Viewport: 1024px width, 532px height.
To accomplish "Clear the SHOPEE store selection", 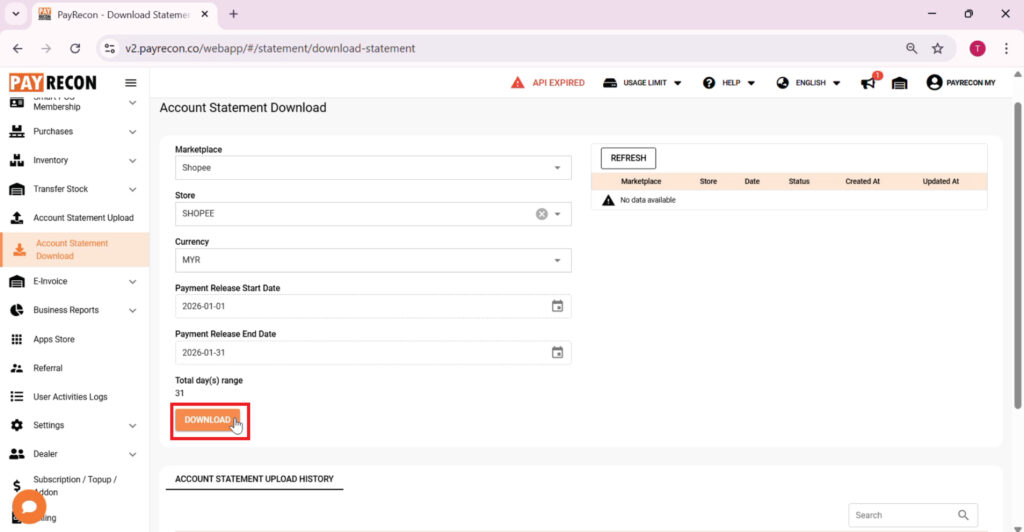I will click(541, 214).
